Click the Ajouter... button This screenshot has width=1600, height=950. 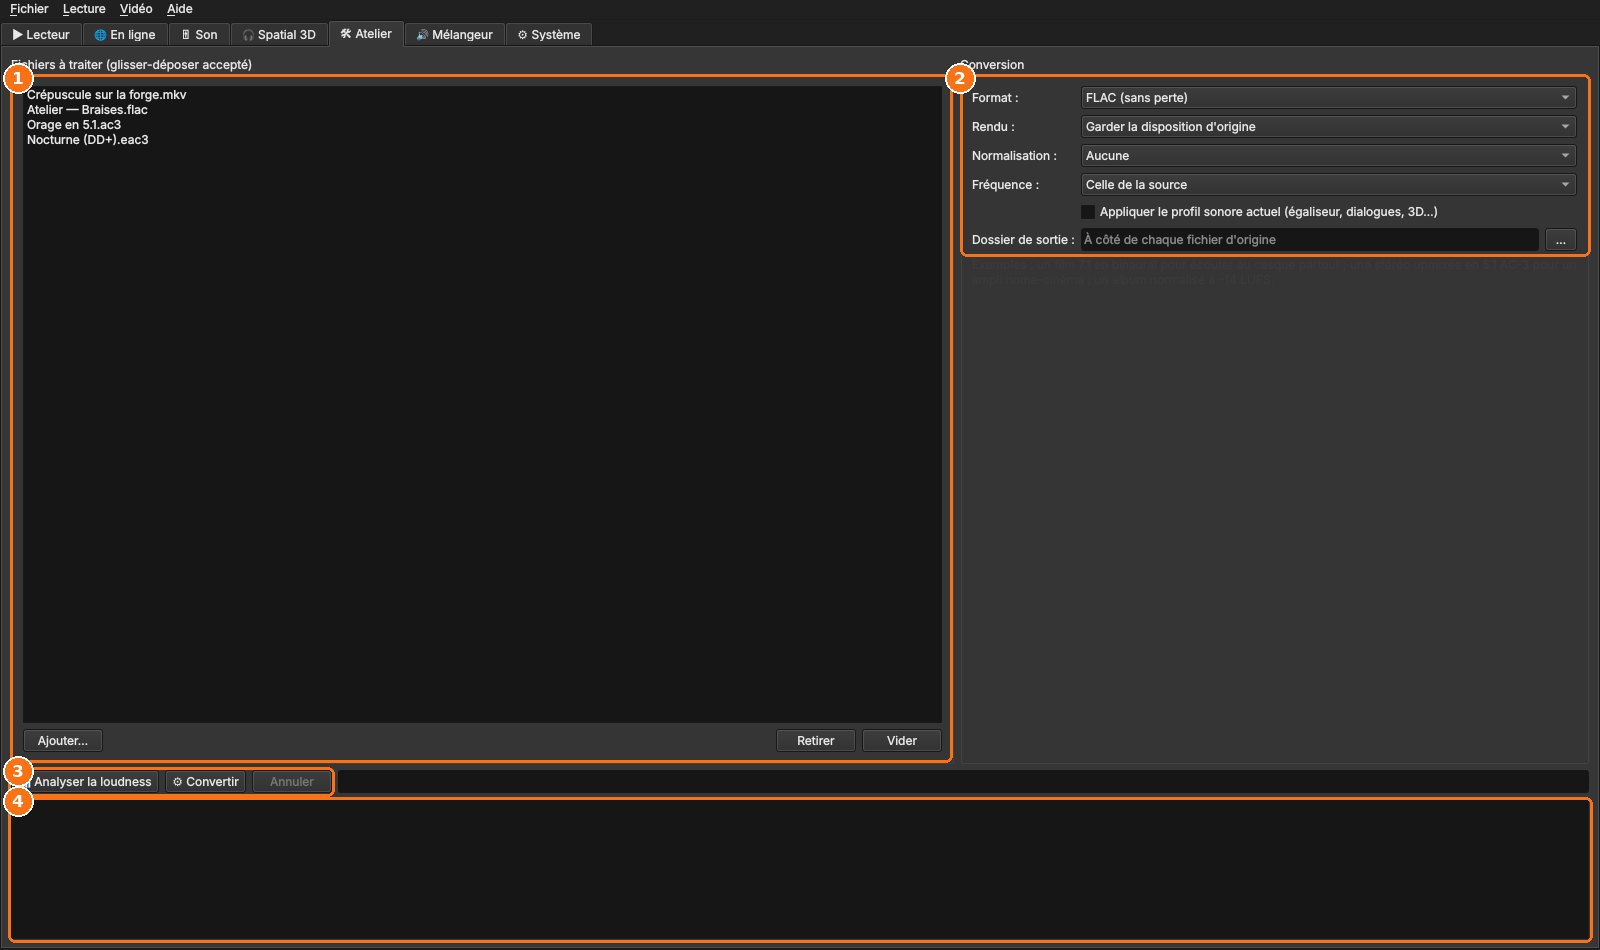click(x=63, y=741)
